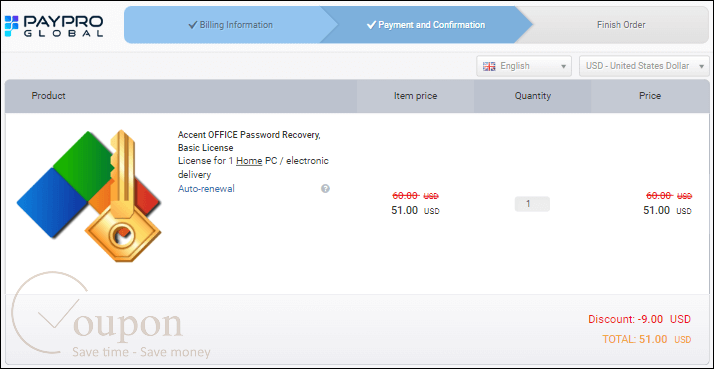Click the struck-through 60.00 in Price column
Viewport: 714px width, 369px height.
669,196
